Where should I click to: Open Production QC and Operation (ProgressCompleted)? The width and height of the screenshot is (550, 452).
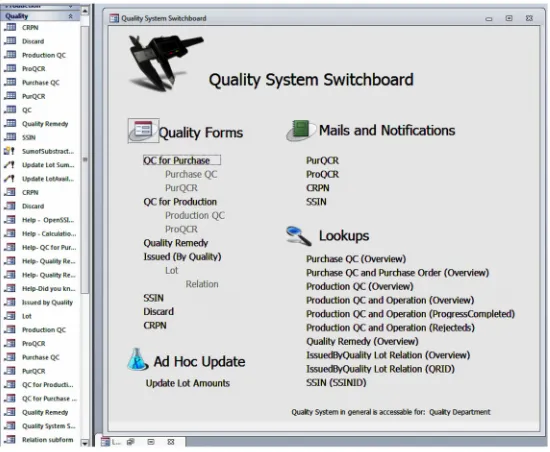coord(410,314)
